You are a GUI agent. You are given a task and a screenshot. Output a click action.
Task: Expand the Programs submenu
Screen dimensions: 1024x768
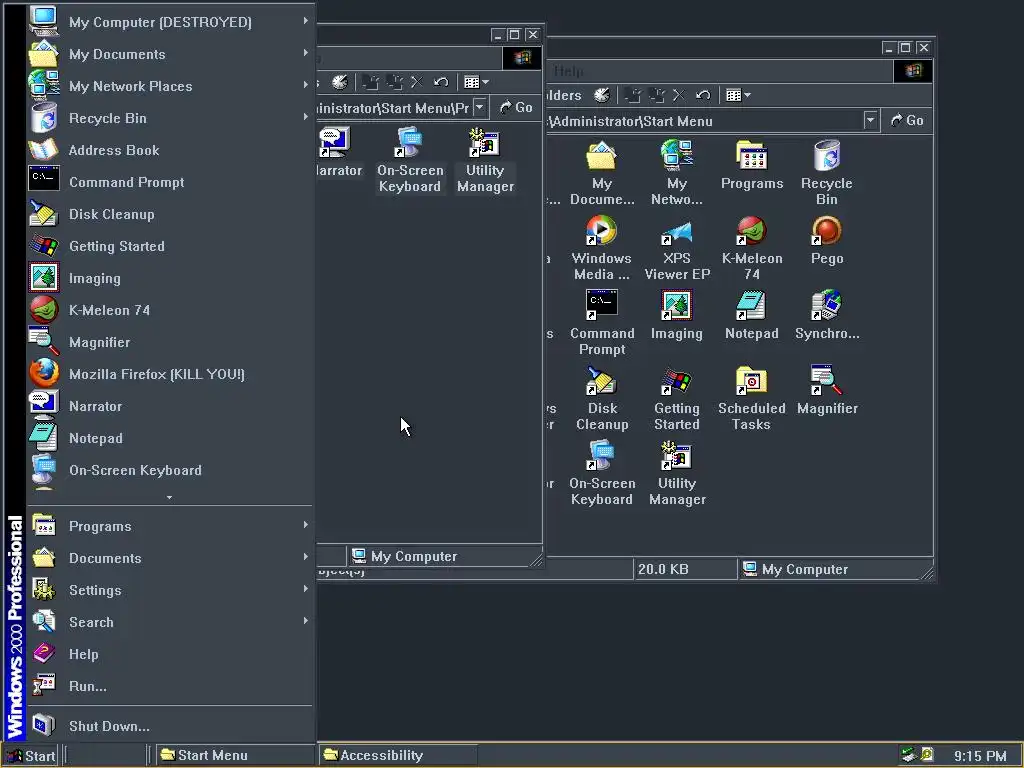(170, 526)
